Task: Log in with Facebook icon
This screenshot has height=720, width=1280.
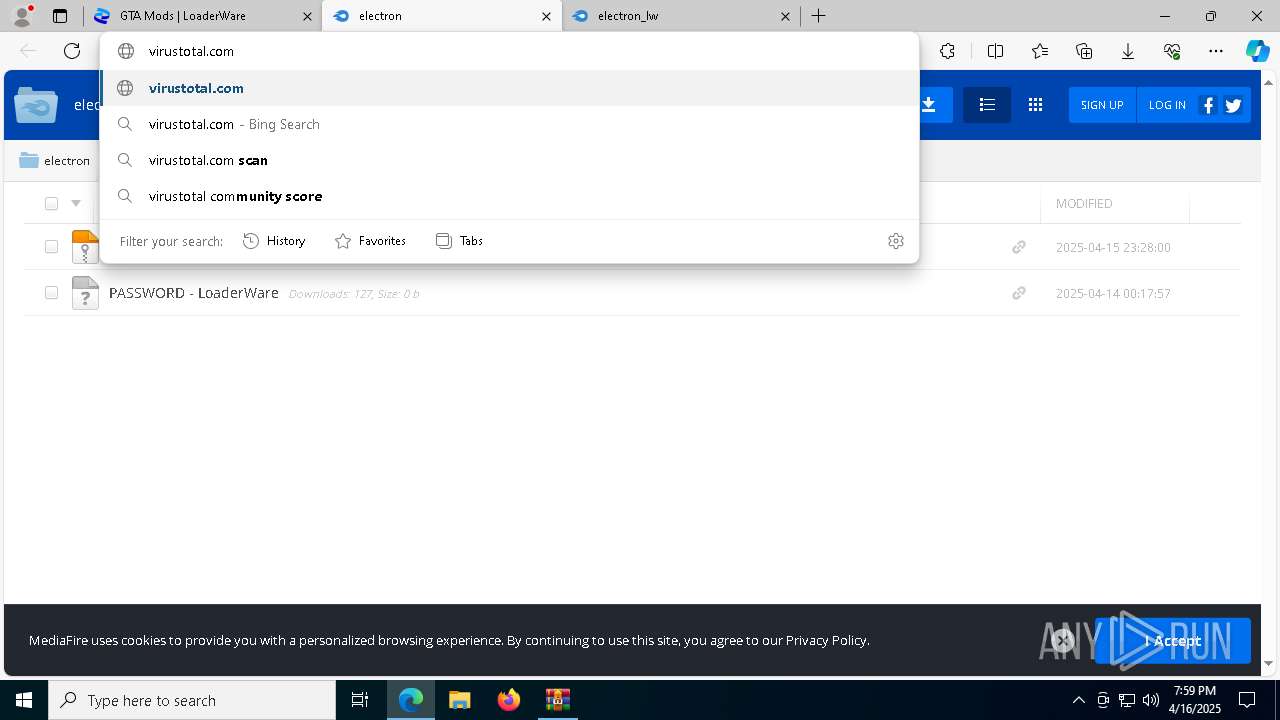Action: coord(1208,105)
